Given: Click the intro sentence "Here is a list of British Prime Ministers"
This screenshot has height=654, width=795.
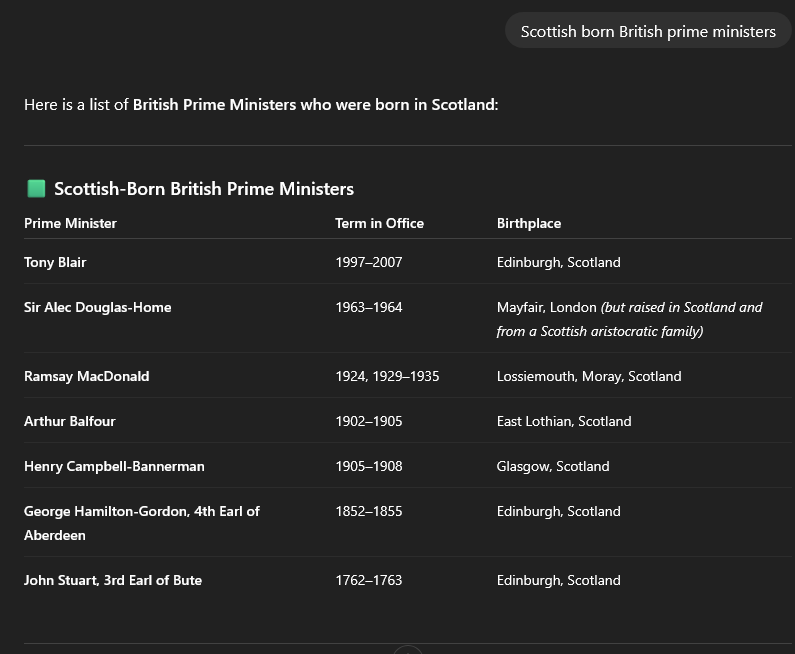Looking at the screenshot, I should pos(261,104).
